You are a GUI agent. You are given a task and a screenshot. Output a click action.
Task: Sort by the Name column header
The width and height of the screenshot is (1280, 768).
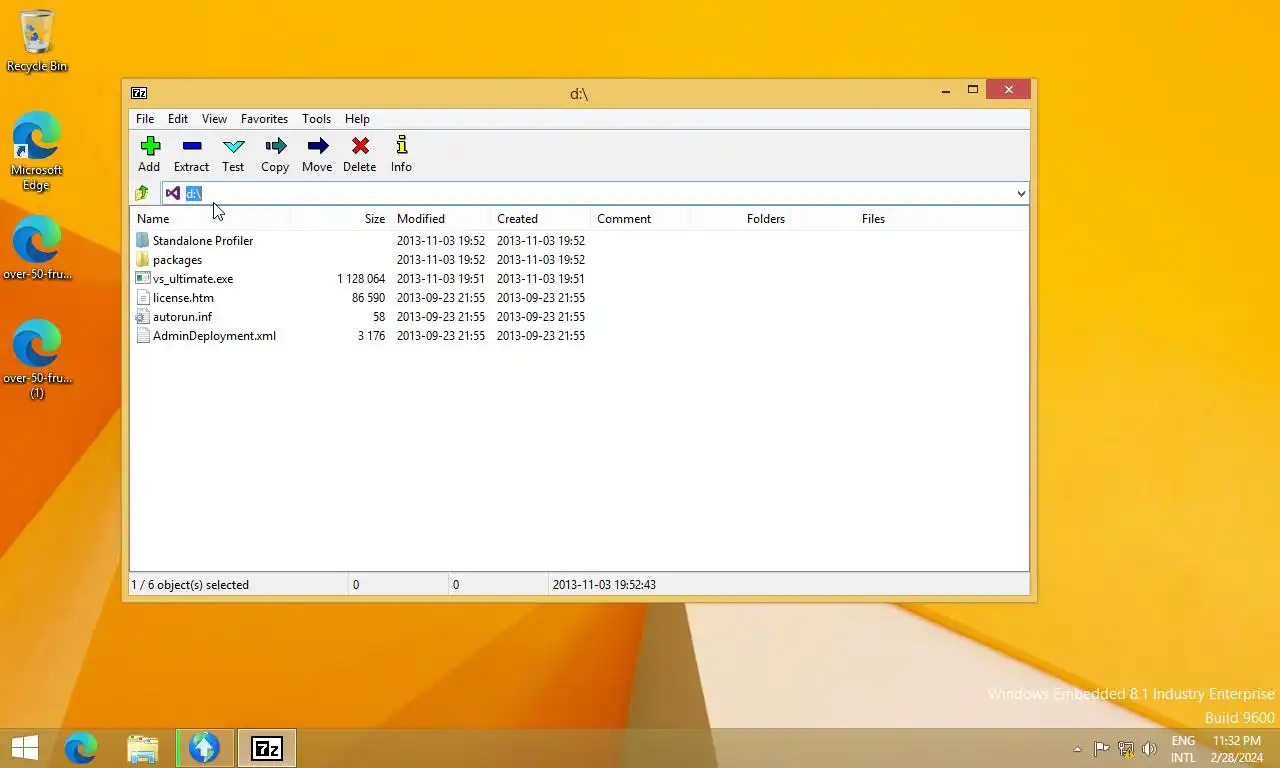pos(210,218)
